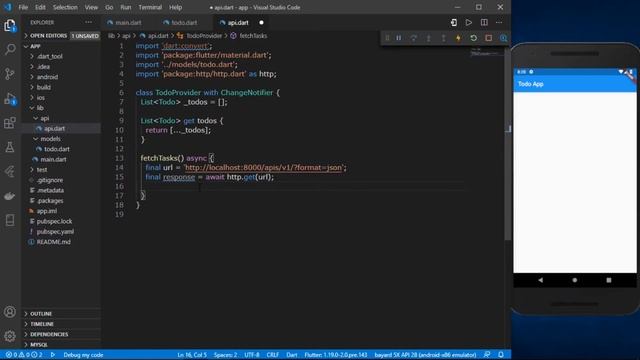Click Ln 16, Col 5 cursor position
The height and width of the screenshot is (360, 640).
192,355
